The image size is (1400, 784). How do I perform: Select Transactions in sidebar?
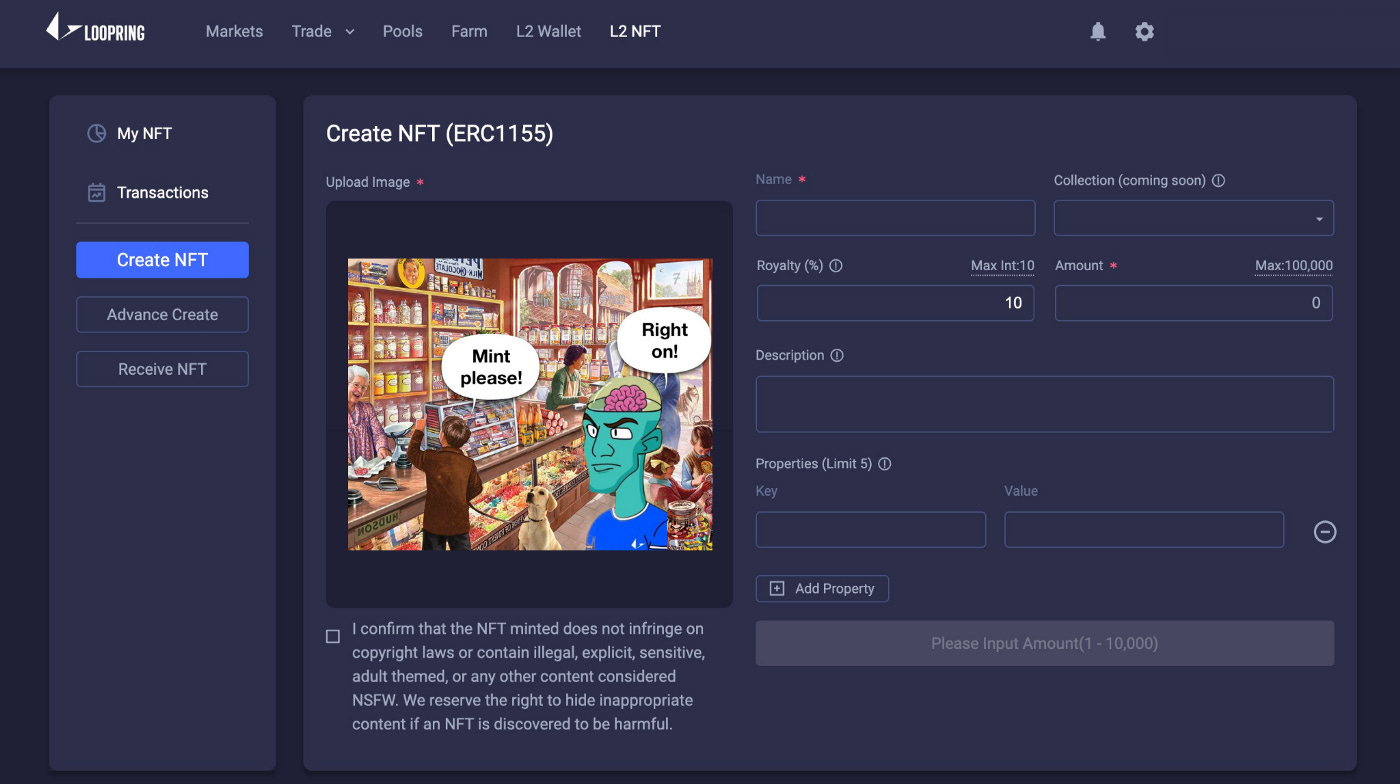pyautogui.click(x=162, y=192)
